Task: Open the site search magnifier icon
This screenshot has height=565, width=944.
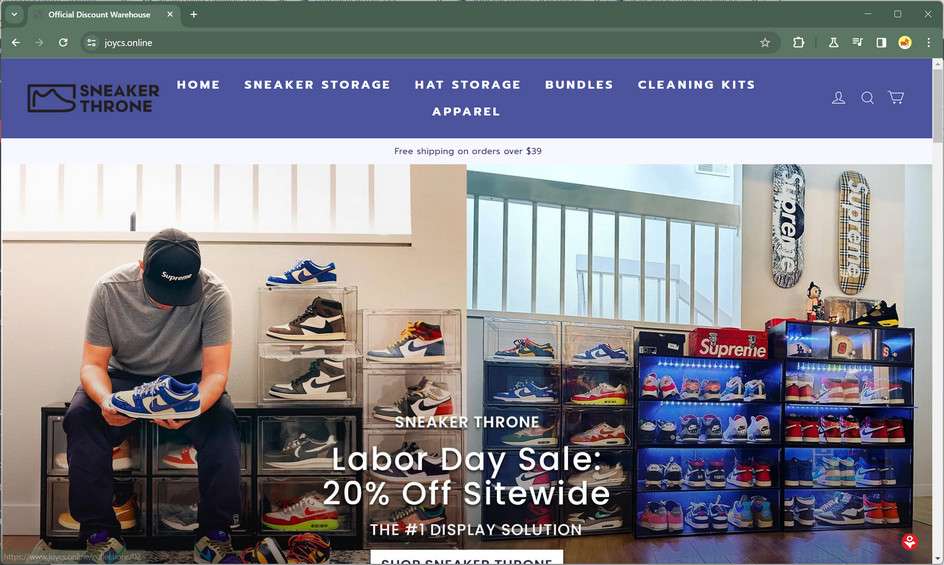Action: (867, 98)
